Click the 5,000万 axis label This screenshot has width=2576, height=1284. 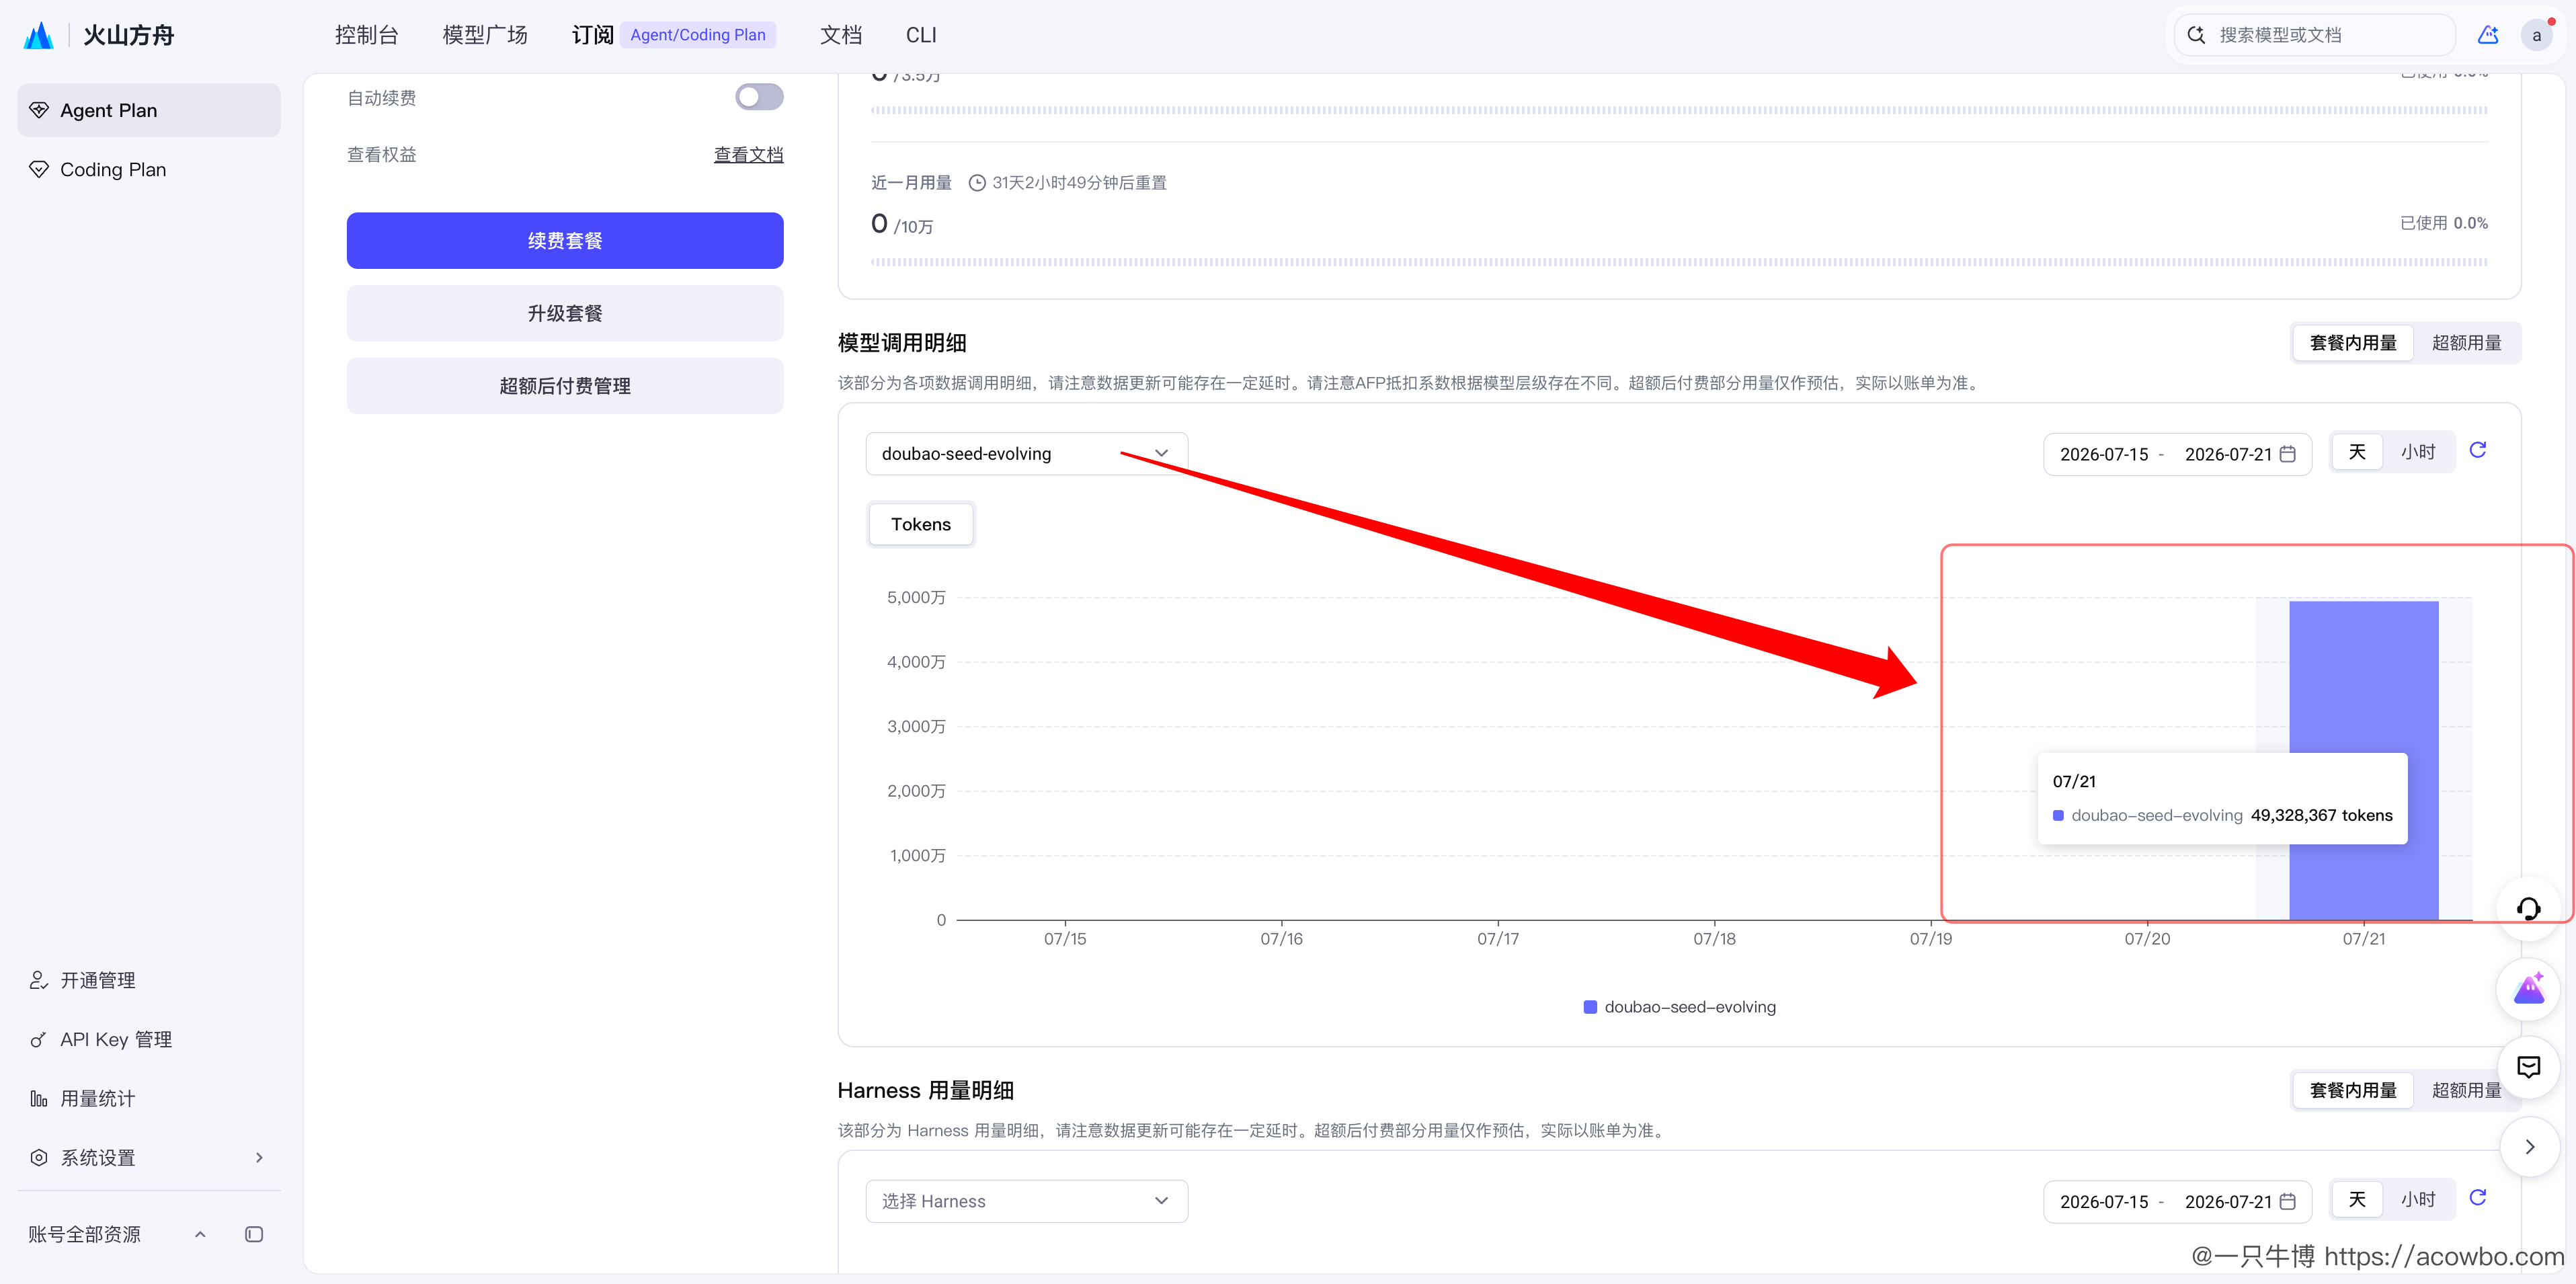(x=915, y=597)
